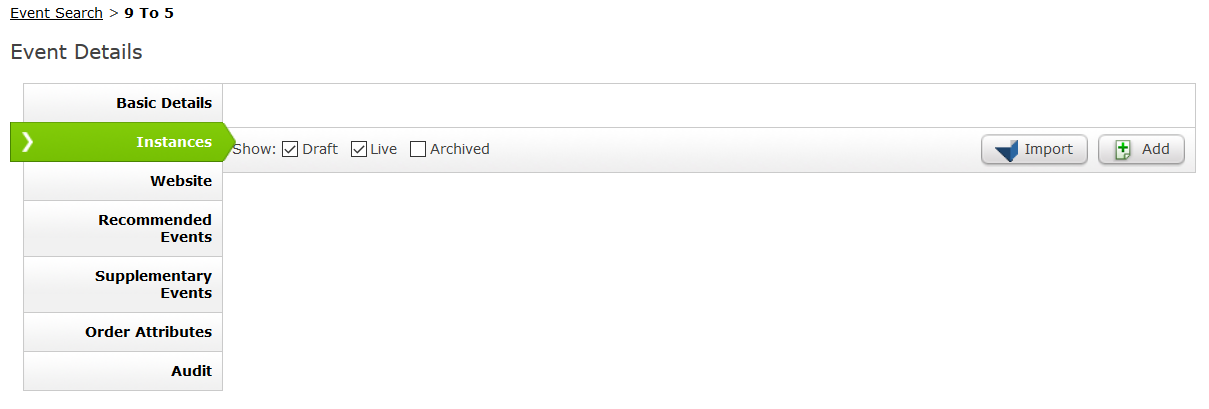
Task: Click the 9 To 5 breadcrumb text
Action: tap(149, 13)
